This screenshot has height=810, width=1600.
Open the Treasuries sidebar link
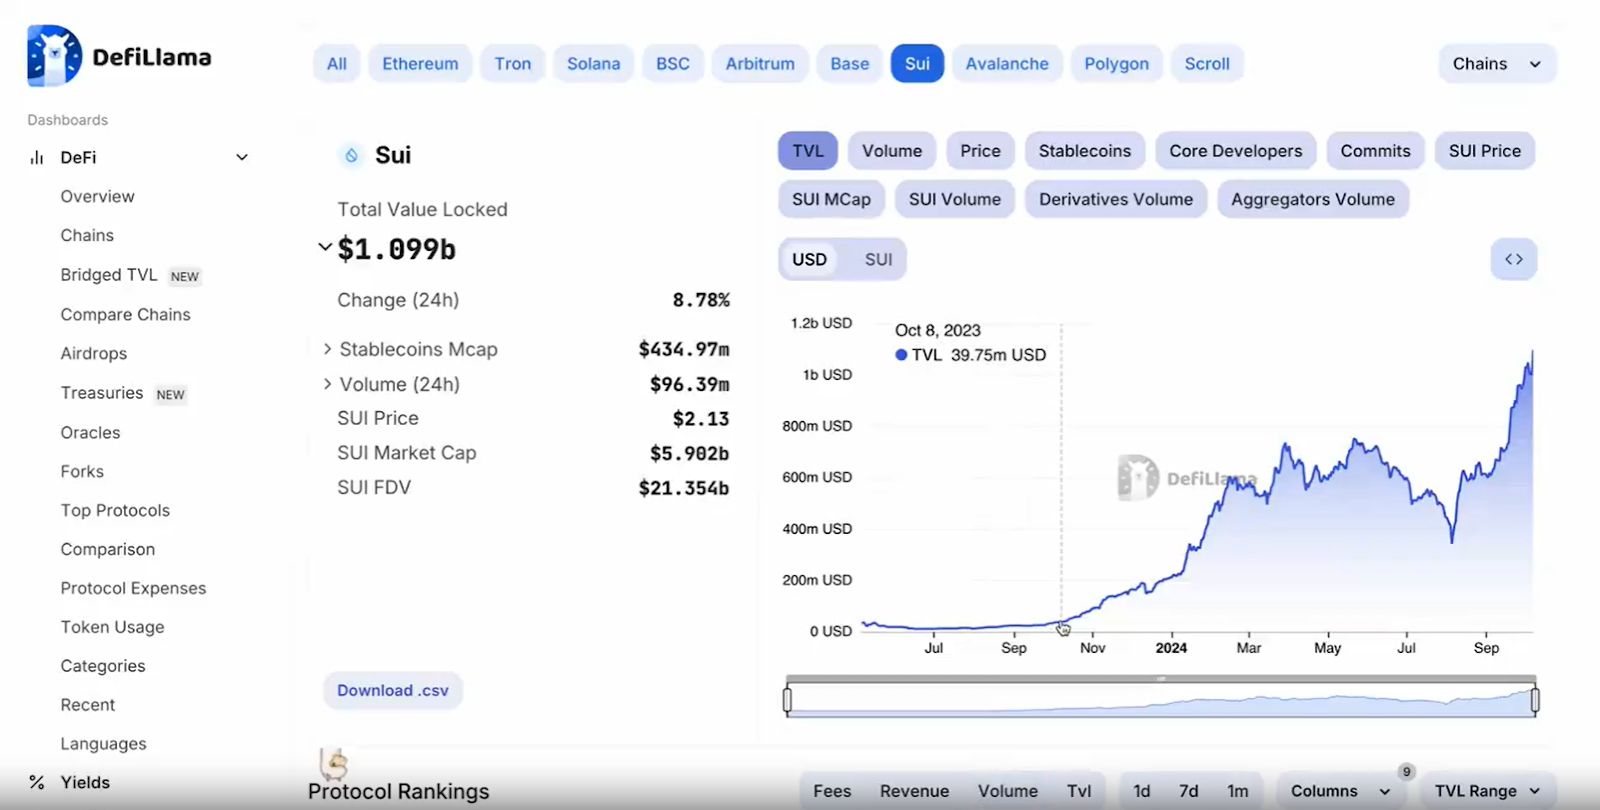[x=102, y=393]
